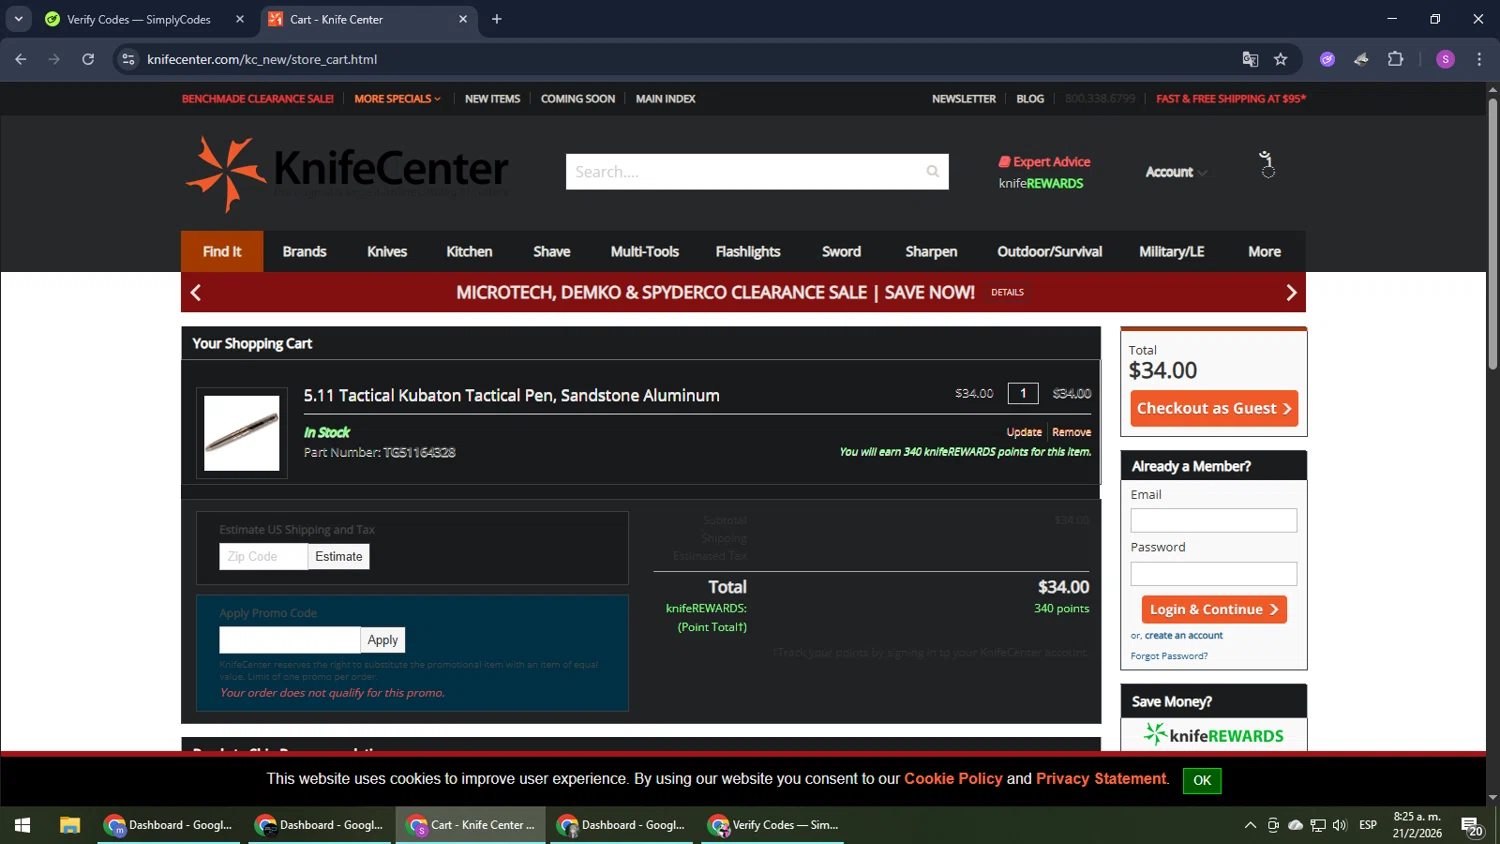The height and width of the screenshot is (844, 1500).
Task: Bookmark this page with star icon
Action: [1280, 59]
